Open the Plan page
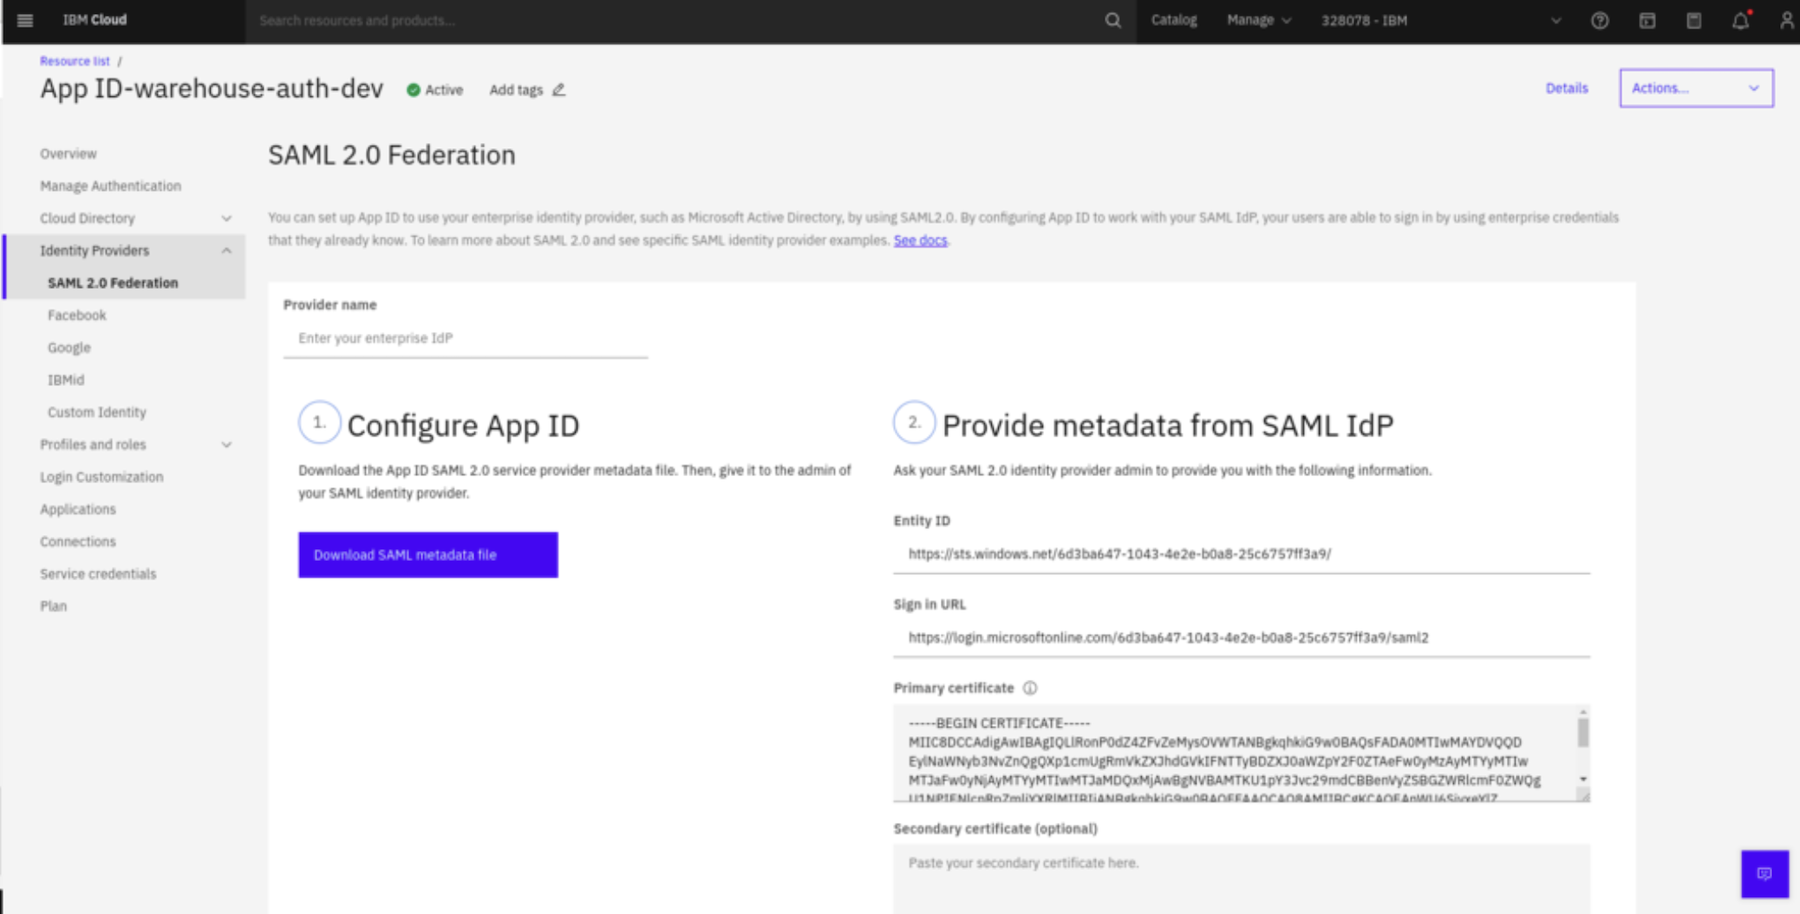 point(53,606)
